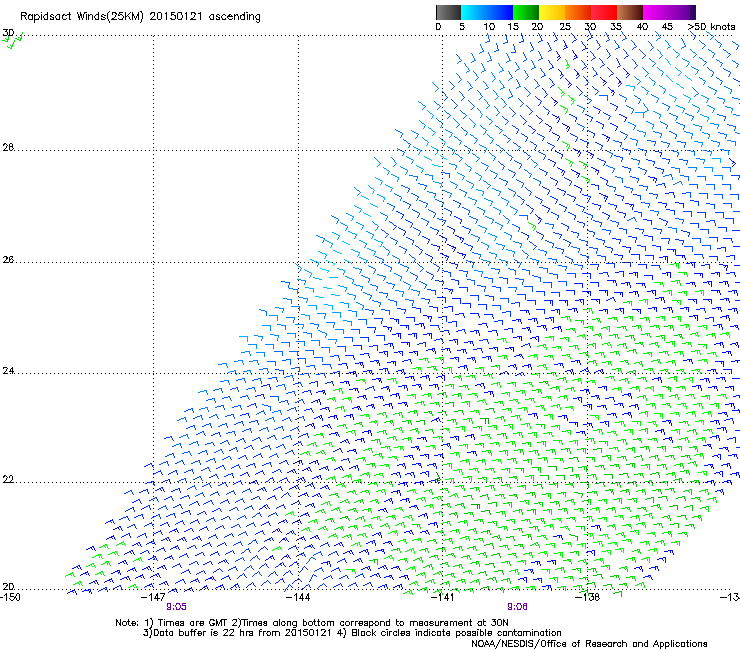Image resolution: width=740 pixels, height=650 pixels.
Task: Select the magenta 40-45 knots legend swatch
Action: click(x=656, y=12)
